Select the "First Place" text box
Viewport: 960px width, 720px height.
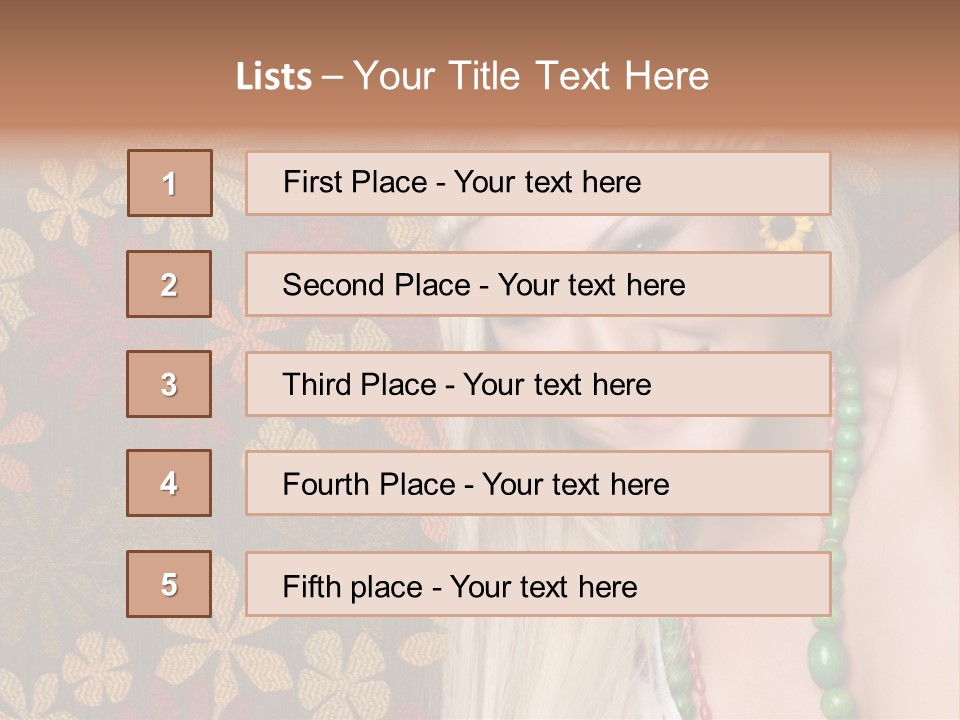pos(538,183)
